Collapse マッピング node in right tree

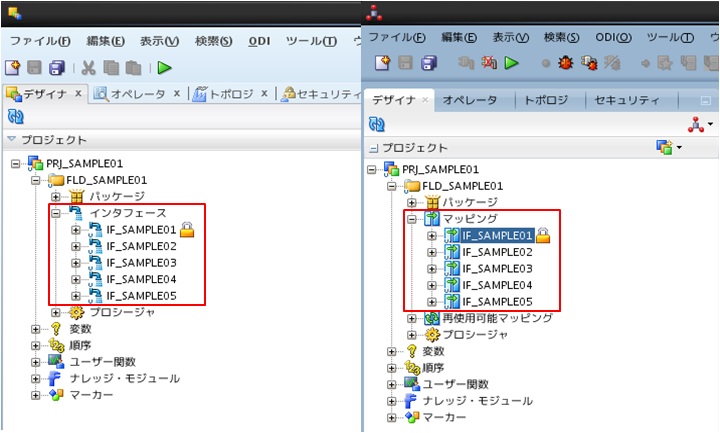(x=411, y=219)
